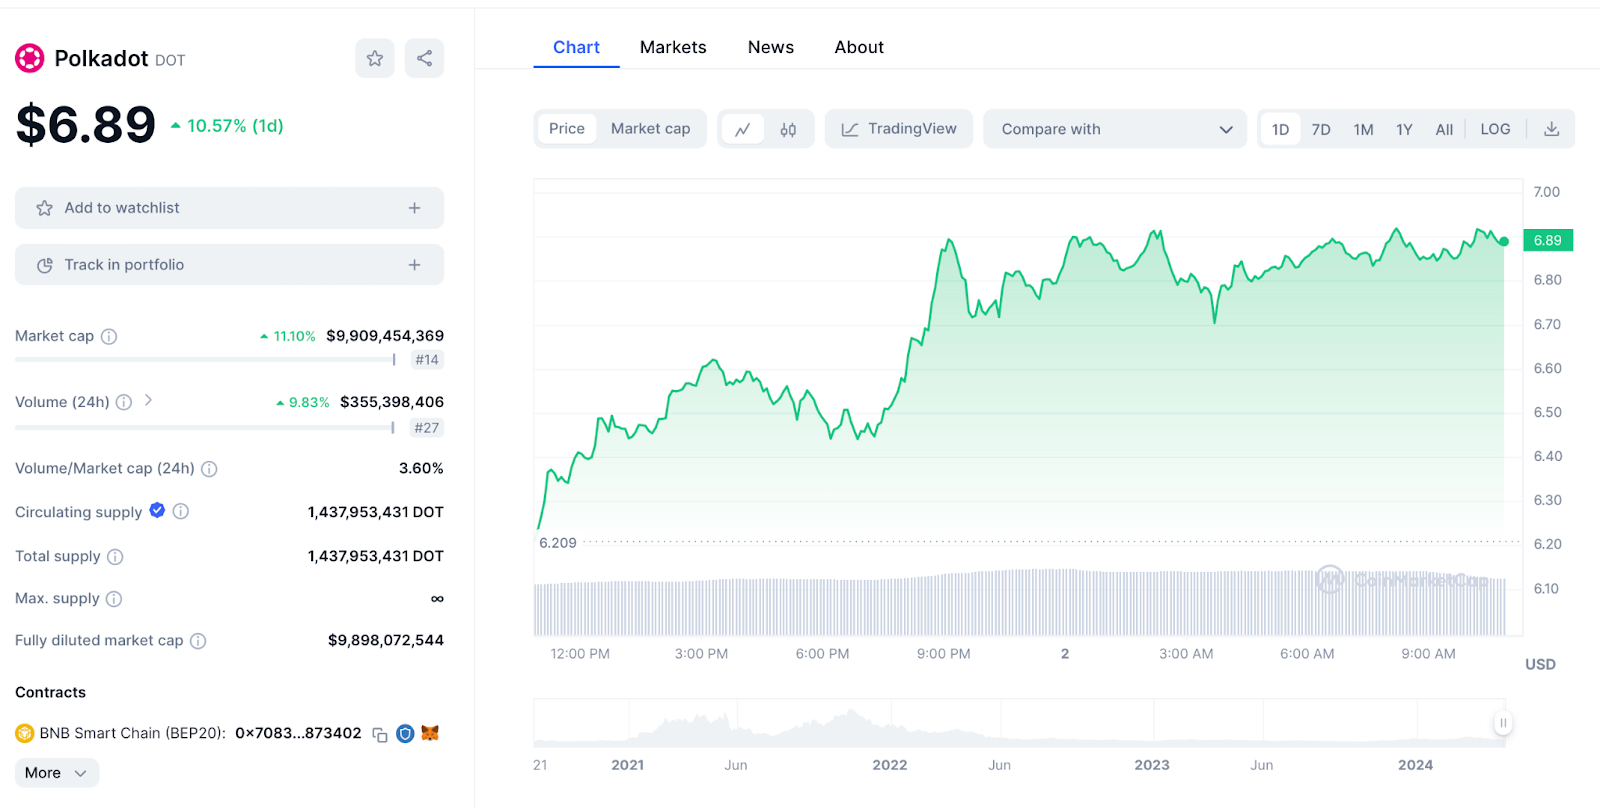The height and width of the screenshot is (808, 1600).
Task: Open the Chart tab
Action: 576,47
